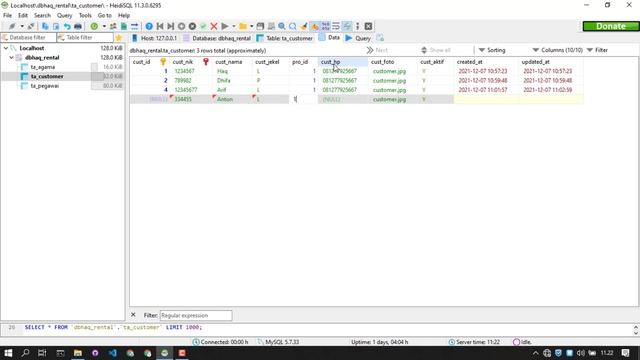The image size is (640, 360).
Task: Click the yellow star favorites icon
Action: click(x=119, y=38)
